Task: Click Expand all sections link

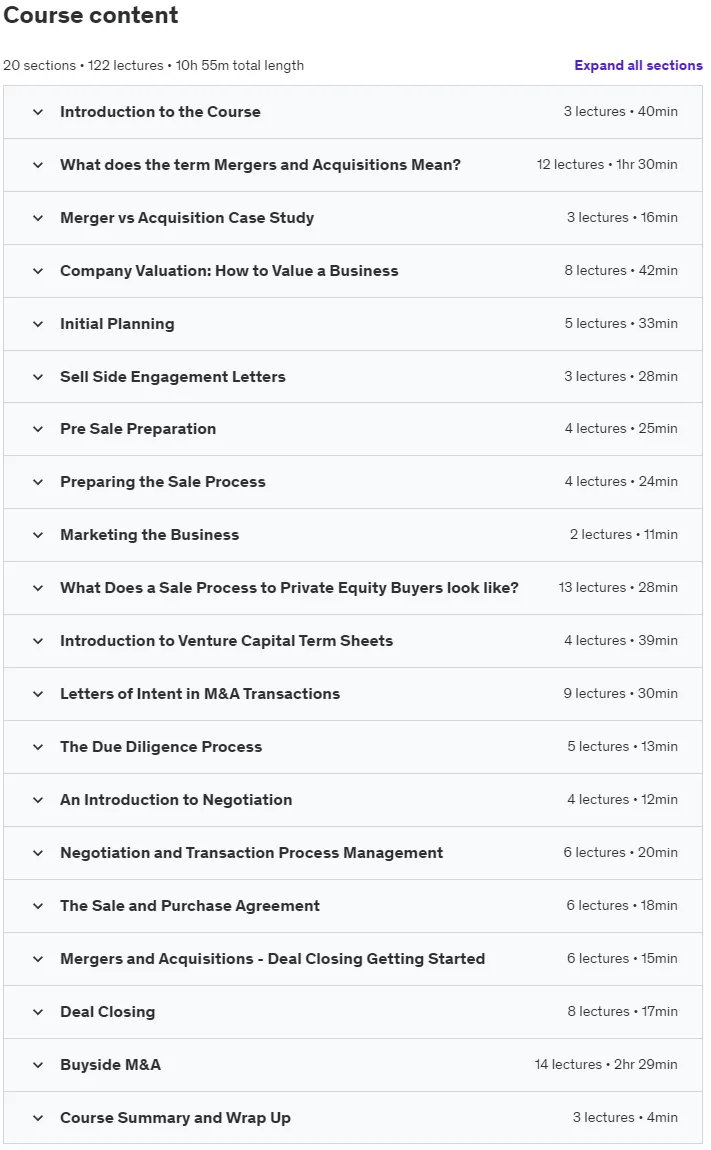Action: pyautogui.click(x=638, y=65)
